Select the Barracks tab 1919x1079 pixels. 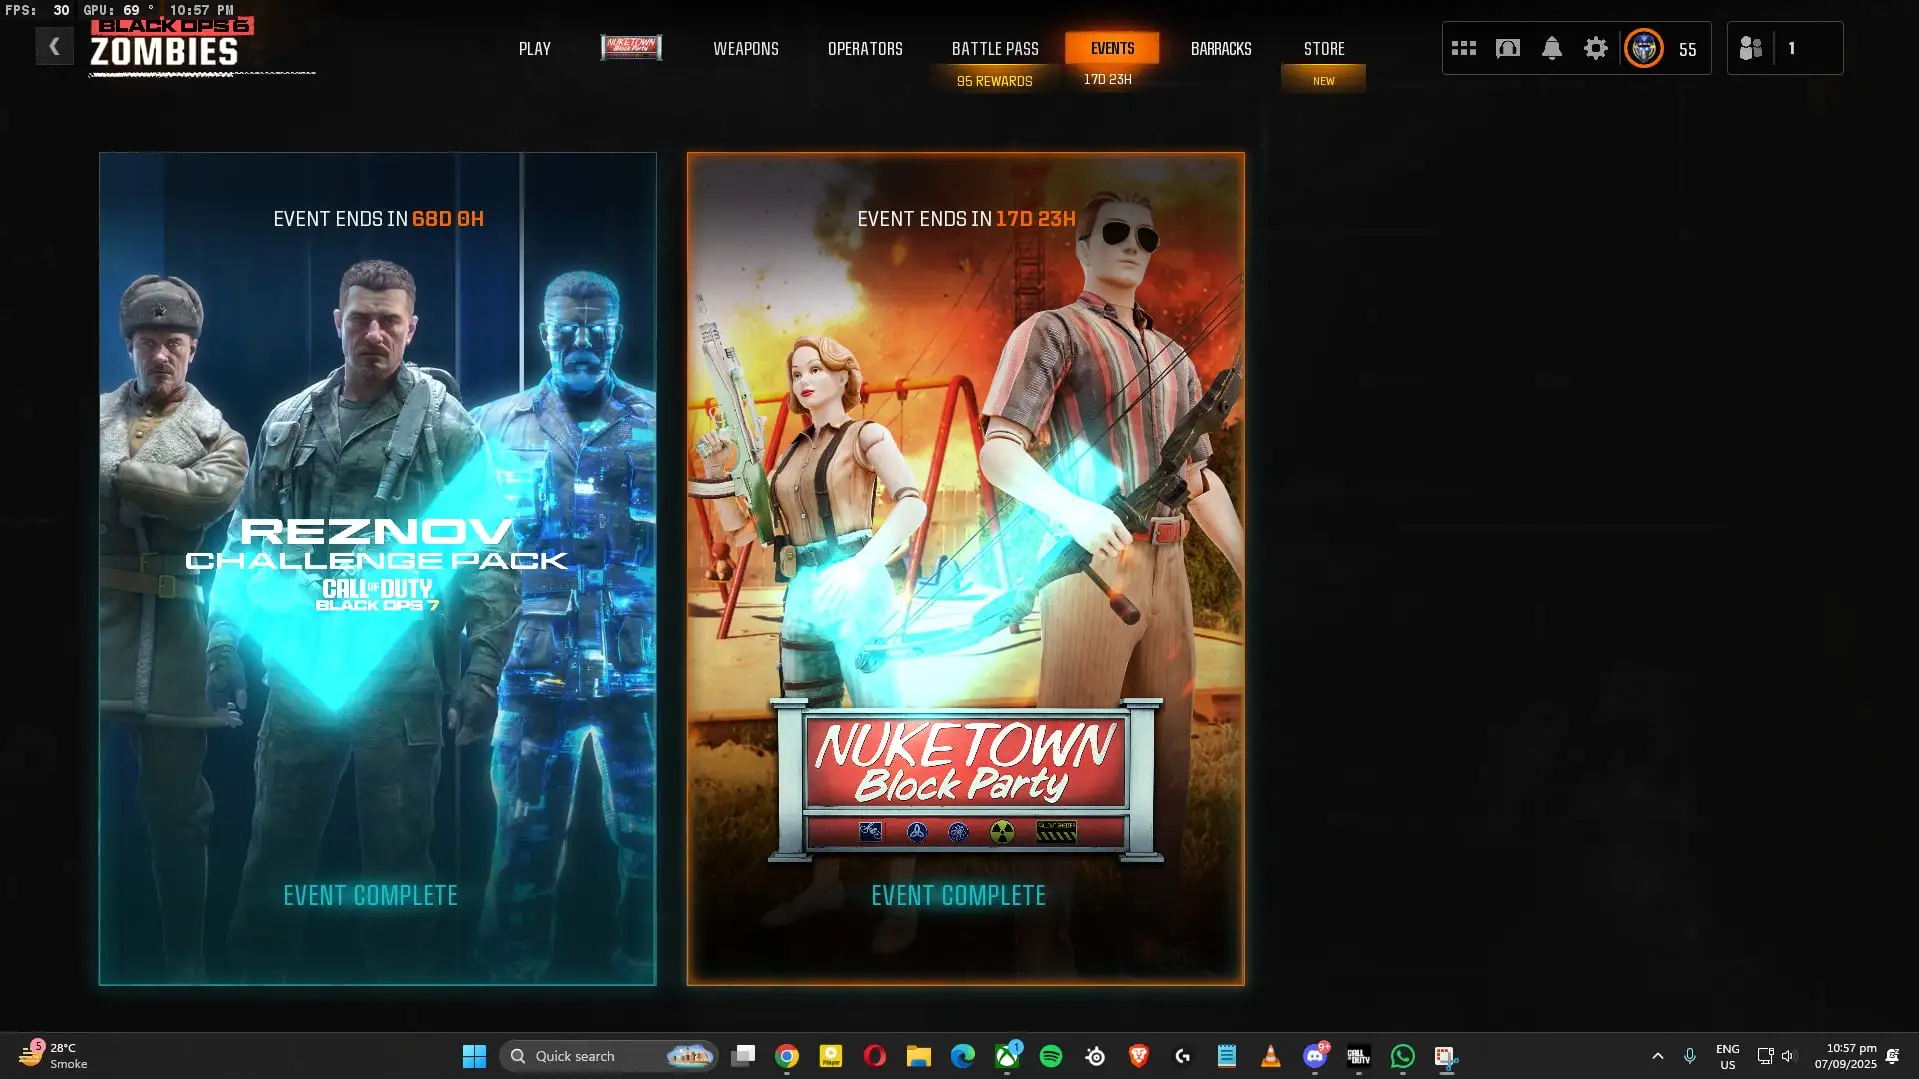pos(1220,48)
